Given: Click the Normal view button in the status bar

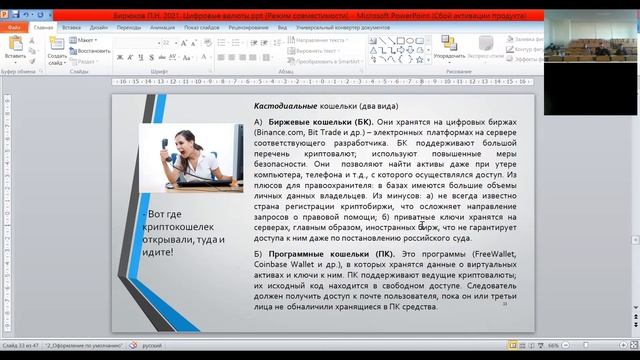Looking at the screenshot, I should 512,345.
